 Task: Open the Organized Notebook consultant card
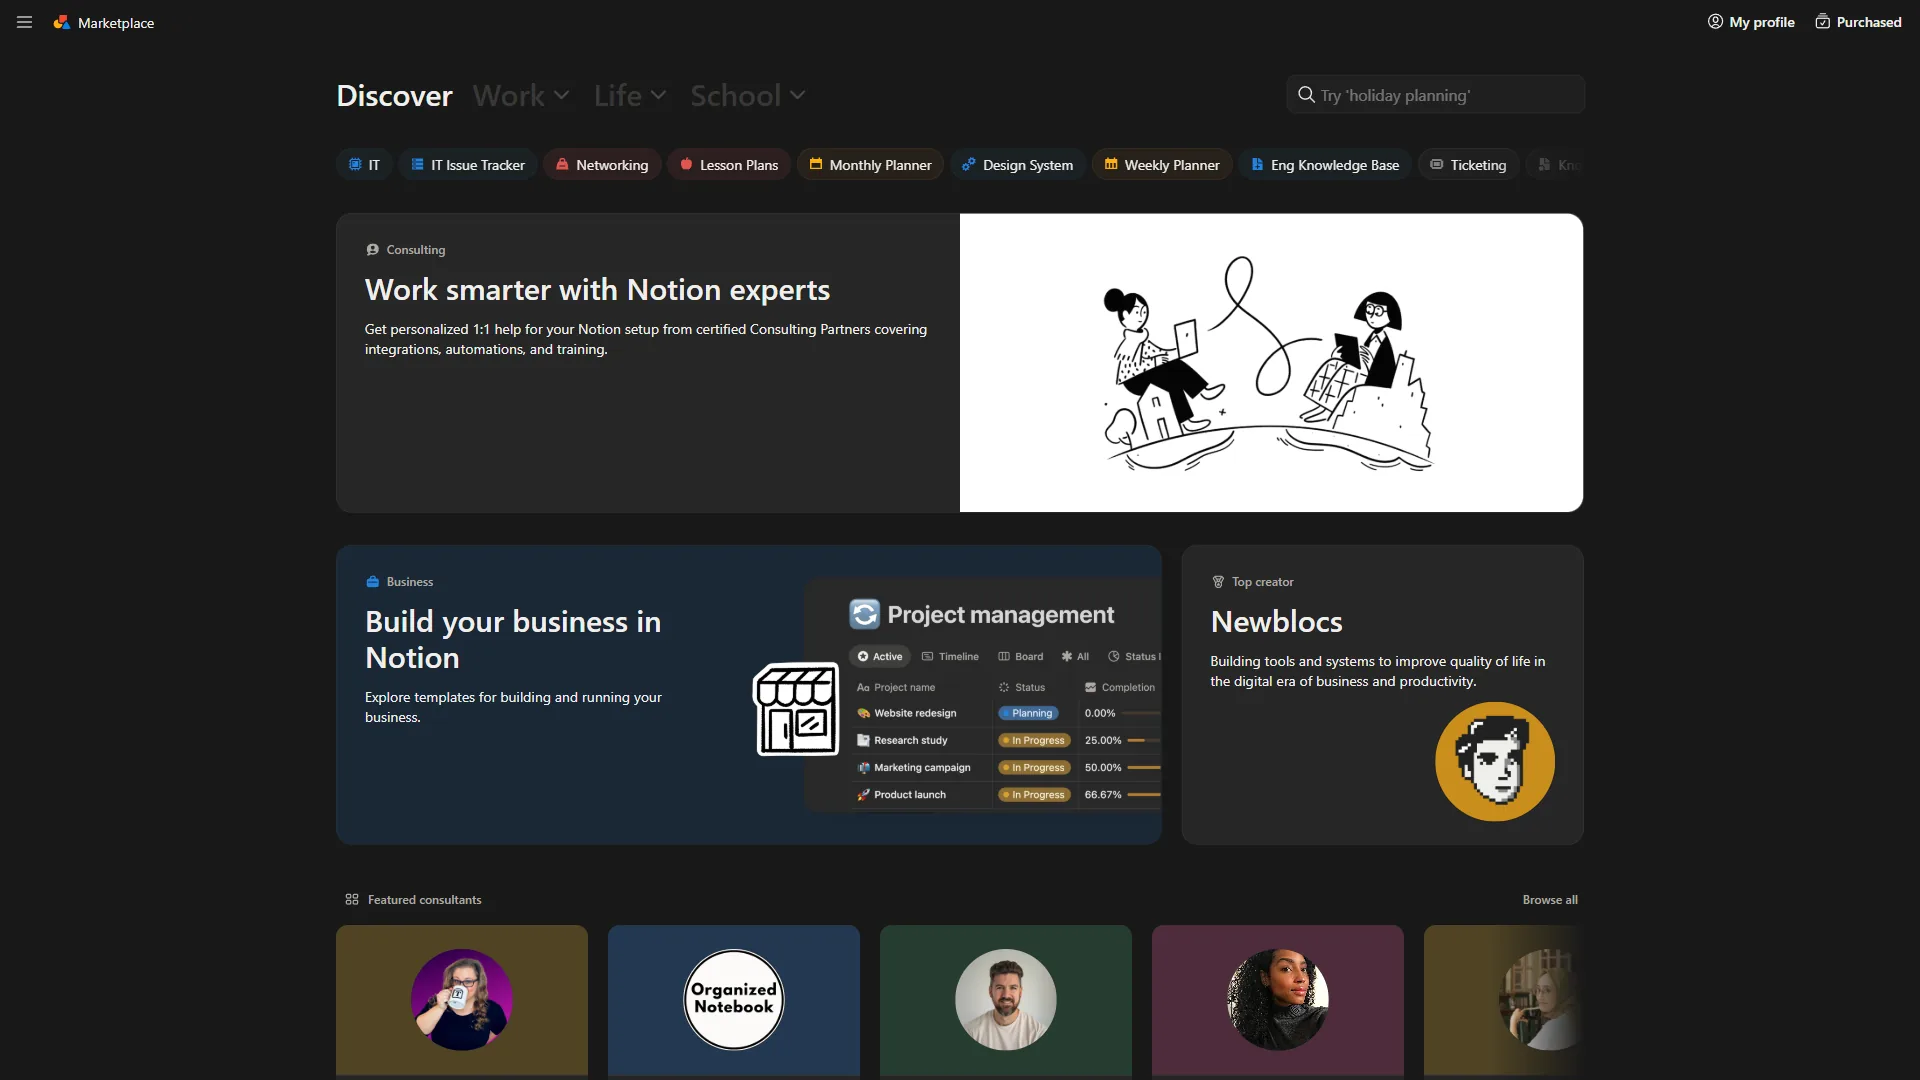tap(734, 1000)
